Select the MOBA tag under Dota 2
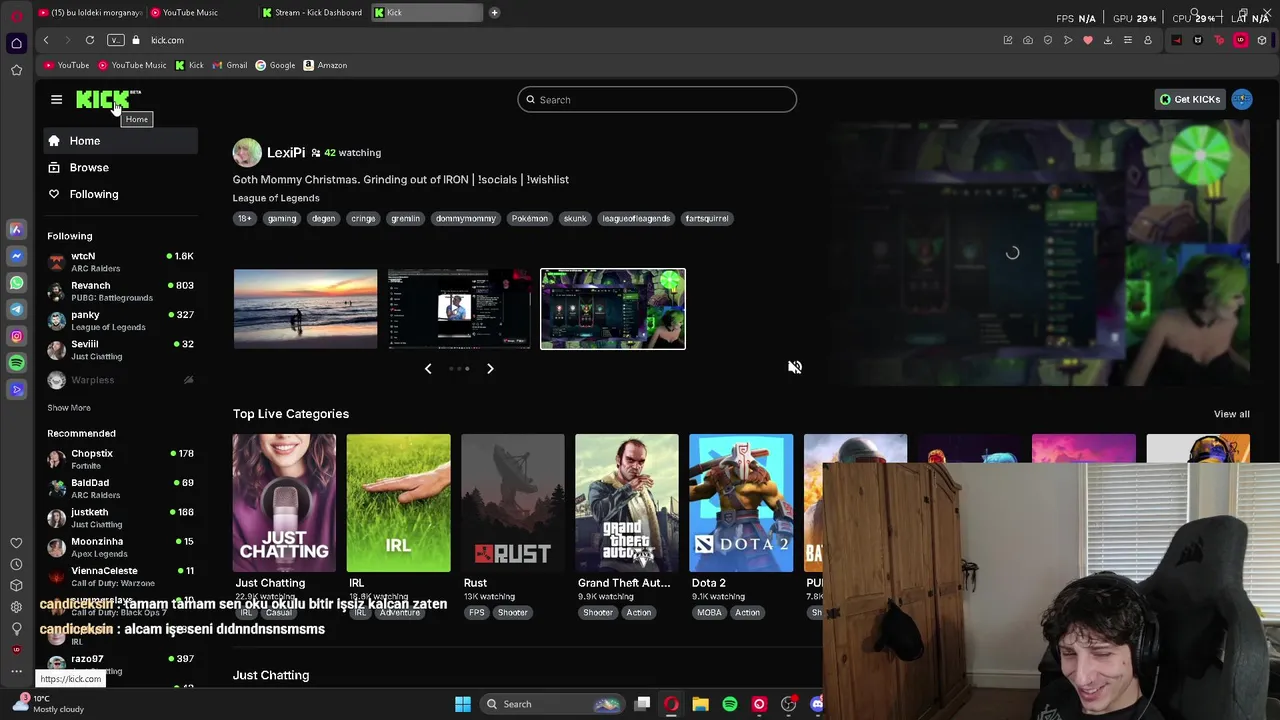Screen dimensions: 1280x720 pos(709,612)
